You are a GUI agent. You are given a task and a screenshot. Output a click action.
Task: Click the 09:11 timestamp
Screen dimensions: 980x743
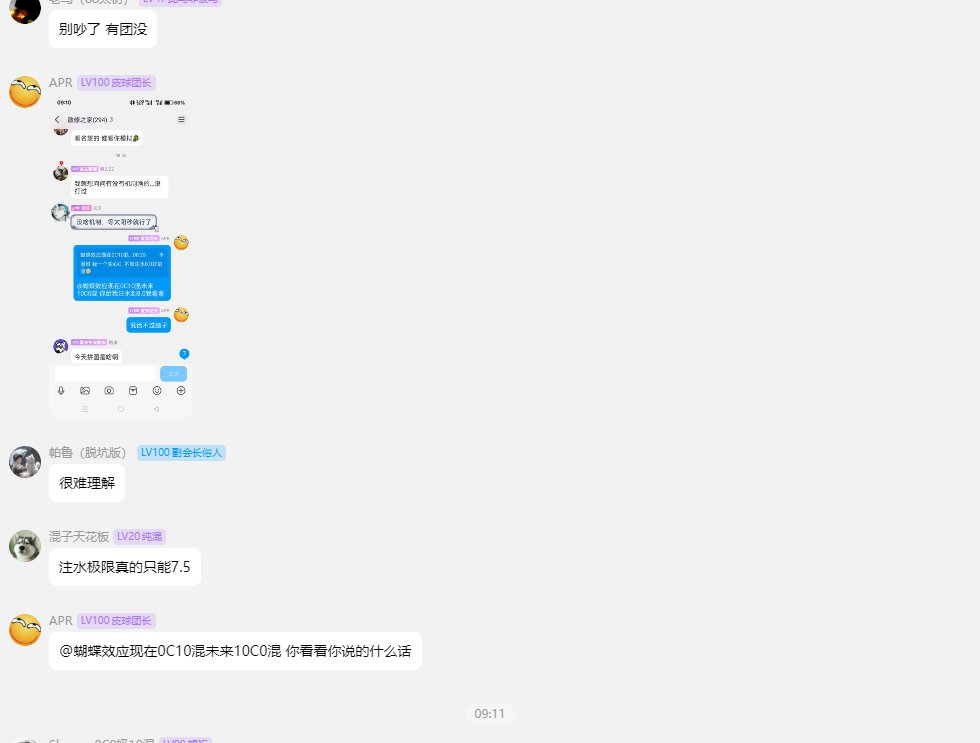489,714
